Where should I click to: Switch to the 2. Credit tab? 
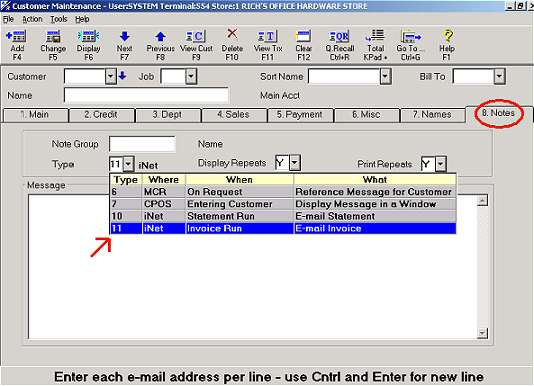click(101, 115)
